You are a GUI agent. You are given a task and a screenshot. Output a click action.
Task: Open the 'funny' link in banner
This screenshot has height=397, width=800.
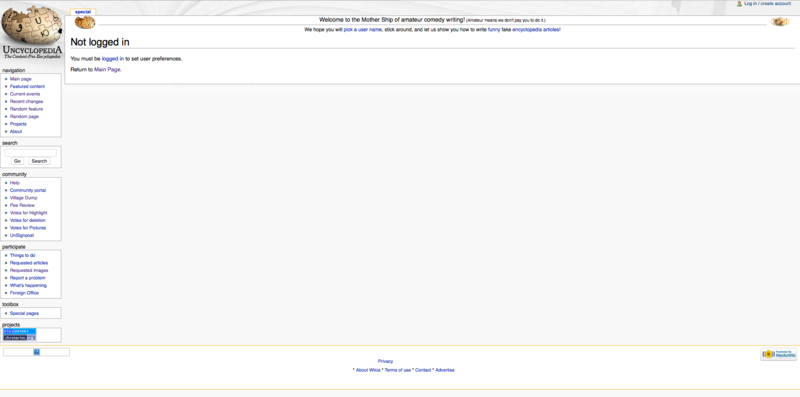pos(494,30)
